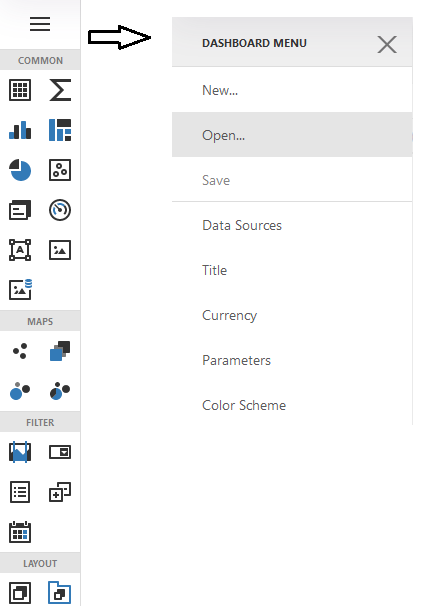
Task: Insert a Chart bar item
Action: tap(20, 130)
